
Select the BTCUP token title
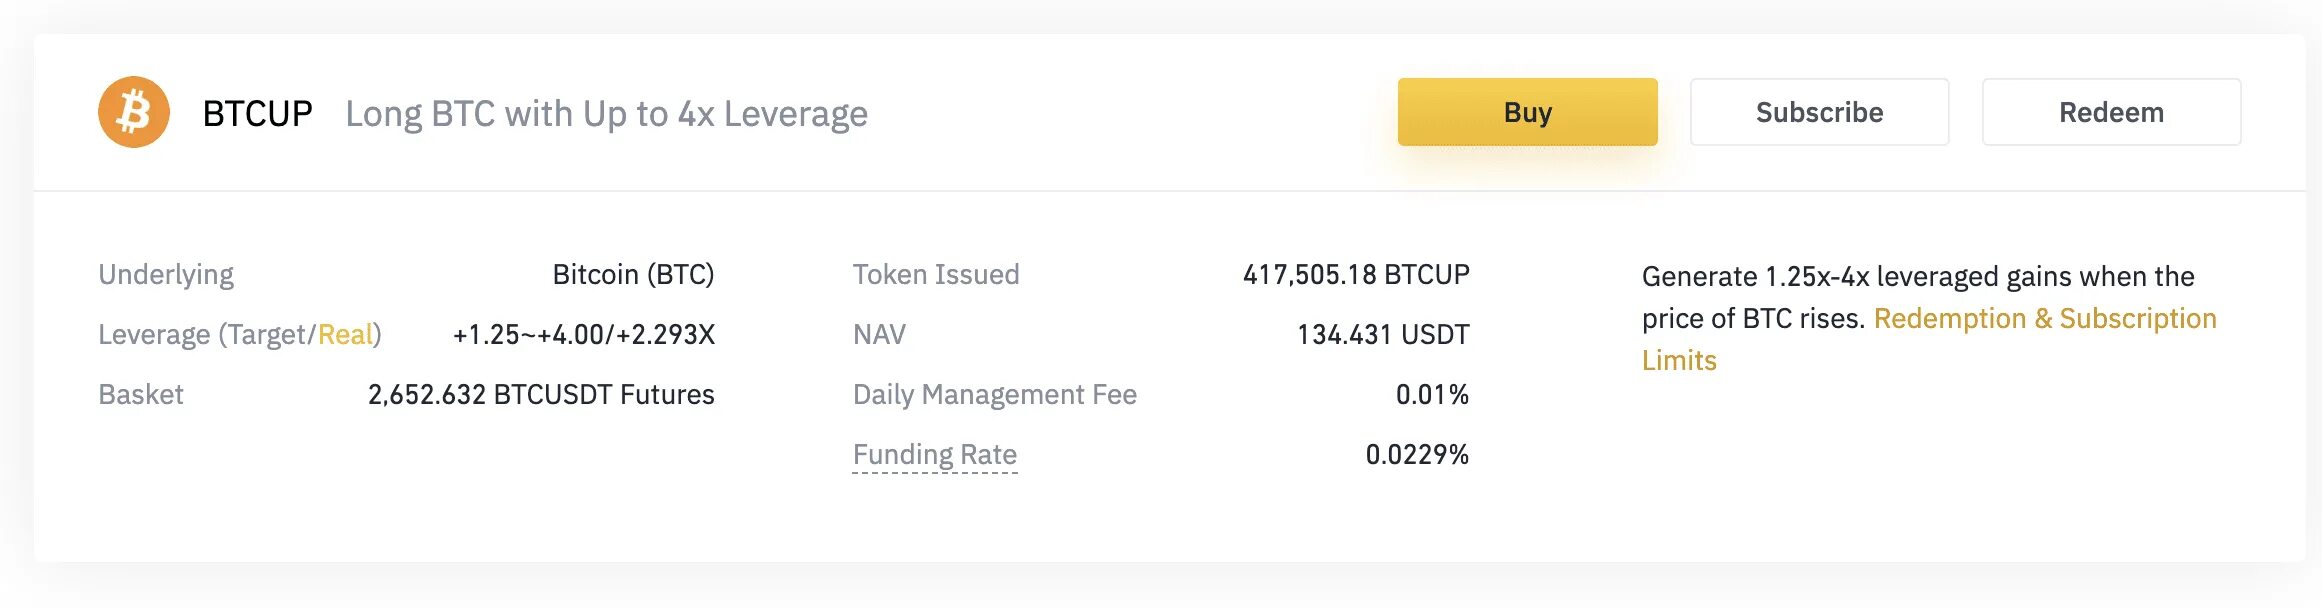pos(257,114)
